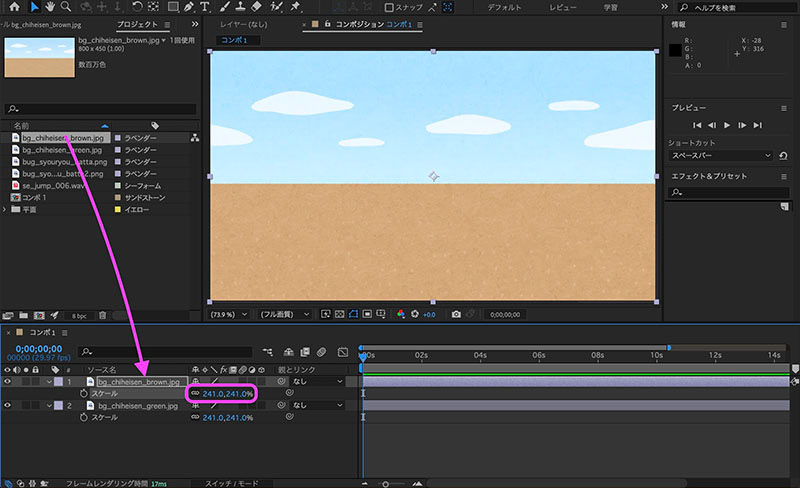This screenshot has height=488, width=800.
Task: Select the Type (T) tool
Action: (x=205, y=7)
